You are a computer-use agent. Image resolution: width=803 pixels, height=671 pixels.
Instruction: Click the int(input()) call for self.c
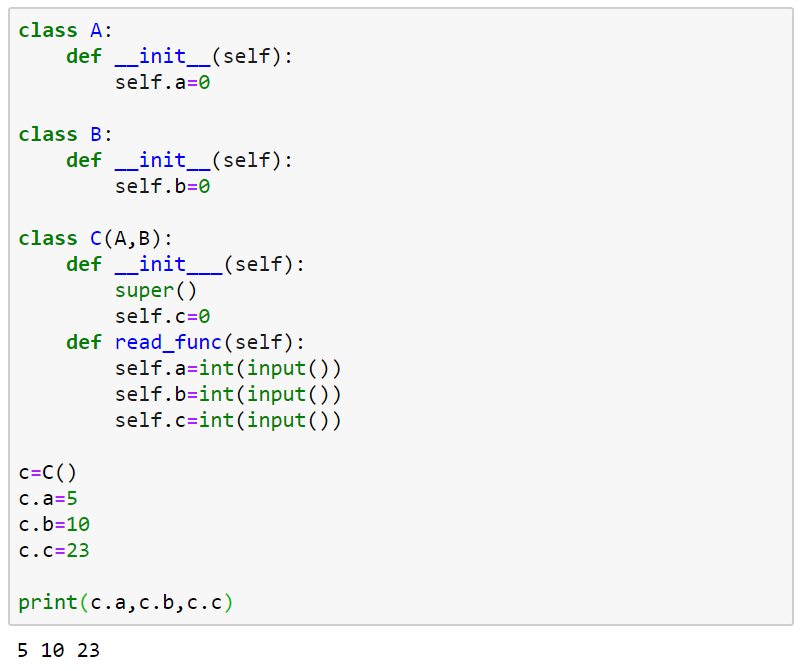click(275, 420)
